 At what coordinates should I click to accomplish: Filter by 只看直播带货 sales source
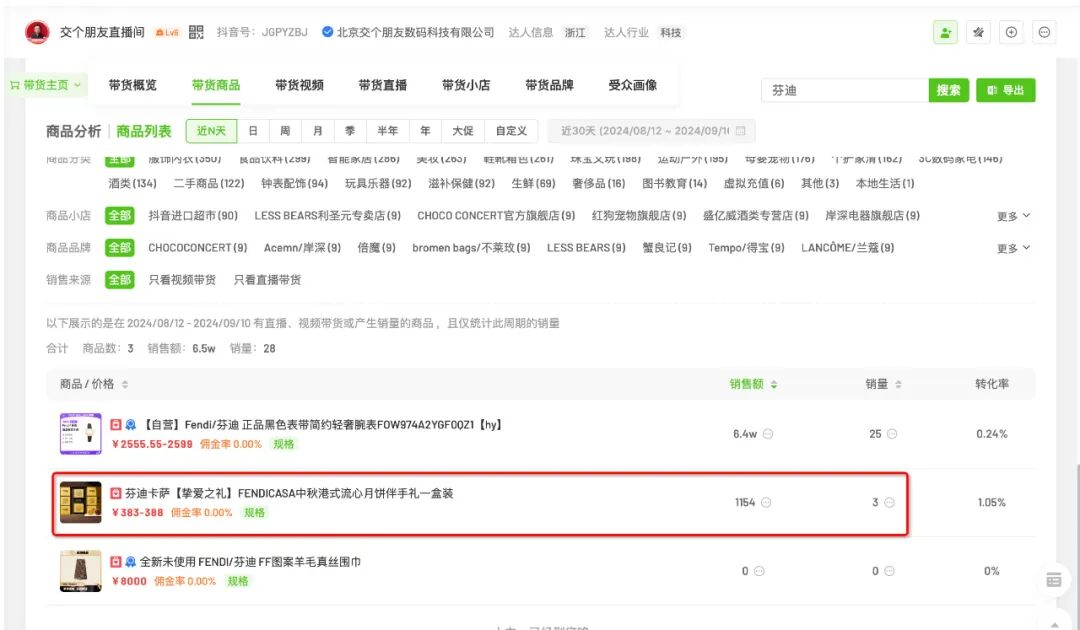(267, 280)
